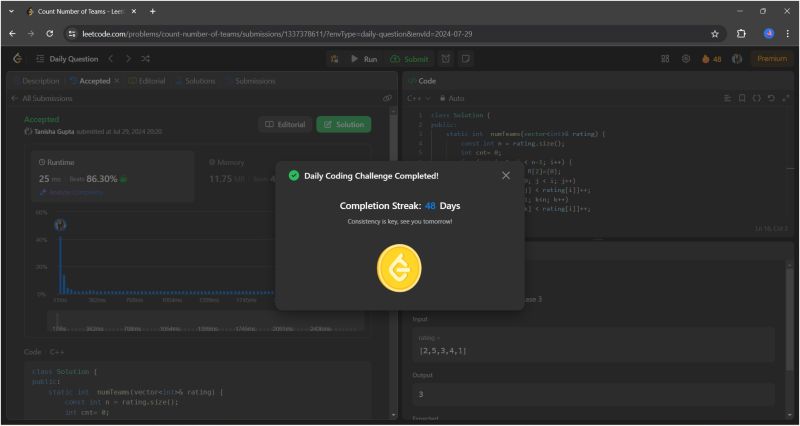800x426 pixels.
Task: Go back to All Submissions
Action: click(x=42, y=98)
